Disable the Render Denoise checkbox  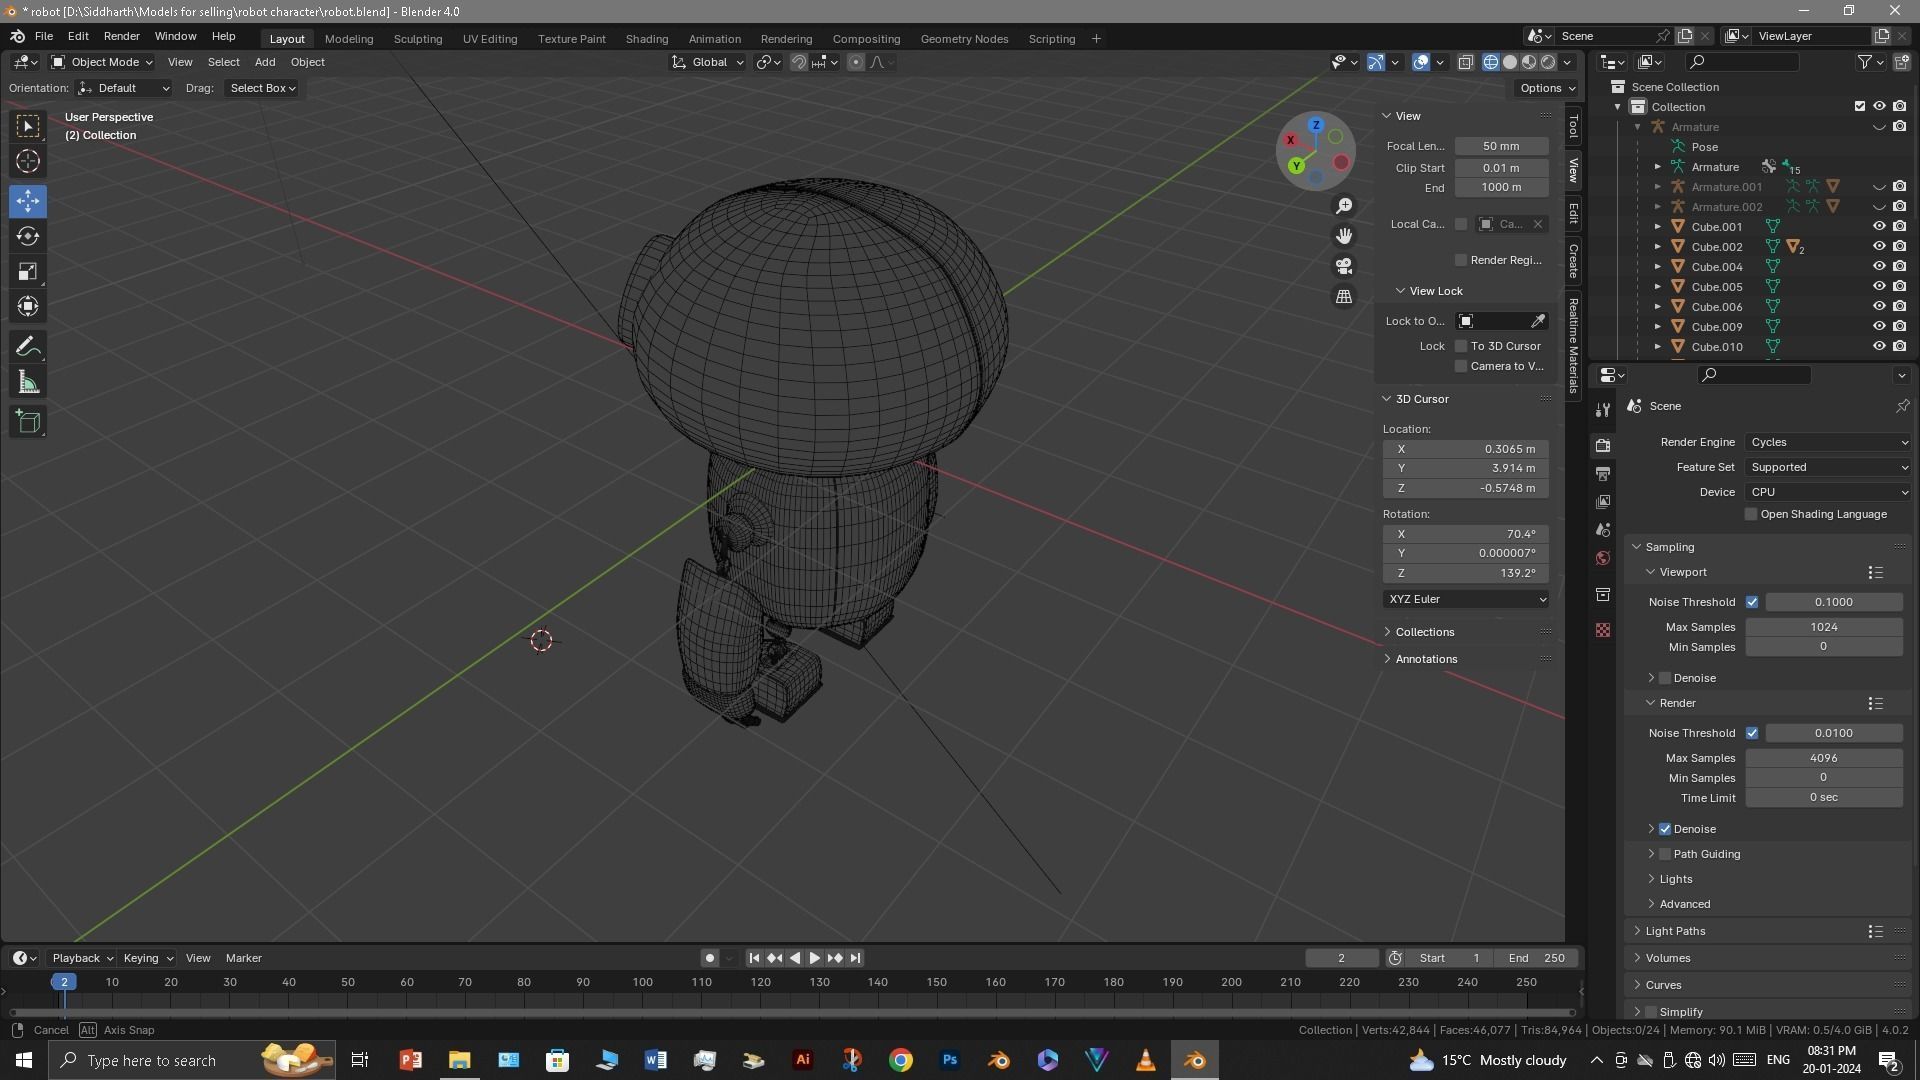click(x=1665, y=829)
